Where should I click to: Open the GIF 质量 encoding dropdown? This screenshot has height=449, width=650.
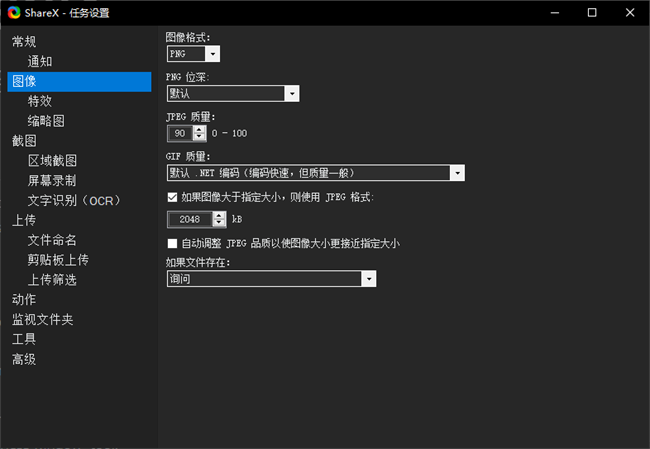(x=315, y=173)
